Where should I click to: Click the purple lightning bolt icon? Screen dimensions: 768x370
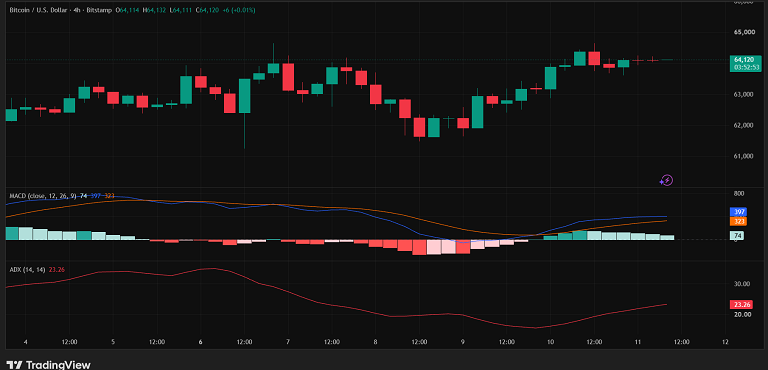tap(666, 180)
